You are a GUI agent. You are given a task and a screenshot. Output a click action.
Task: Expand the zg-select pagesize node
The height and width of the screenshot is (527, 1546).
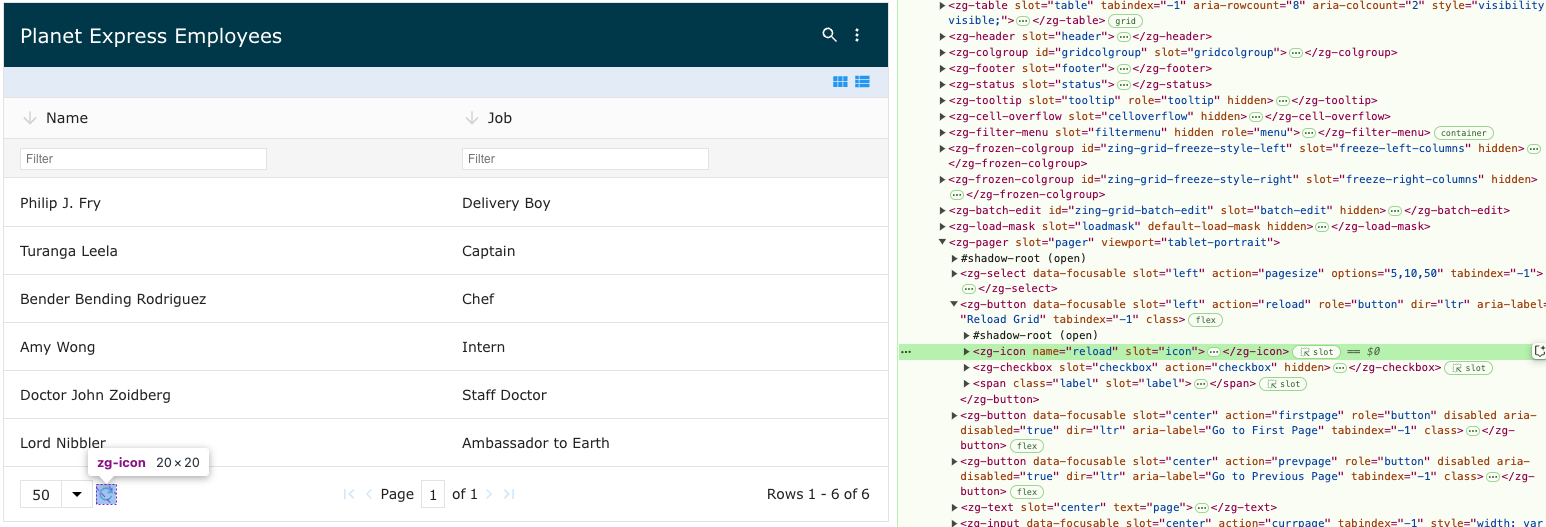[x=955, y=273]
